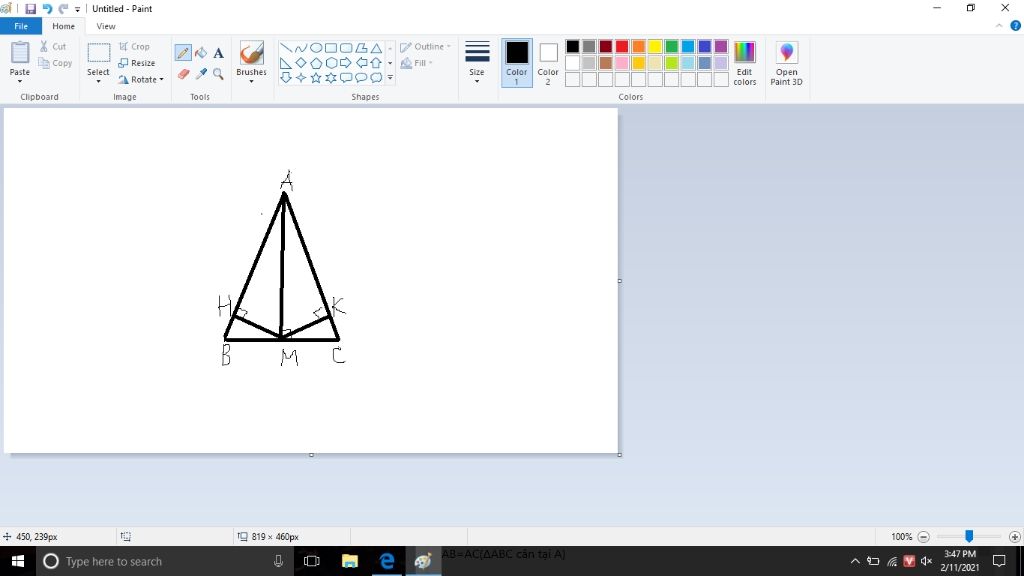
Task: Choose the Right arrow shape
Action: 345,63
